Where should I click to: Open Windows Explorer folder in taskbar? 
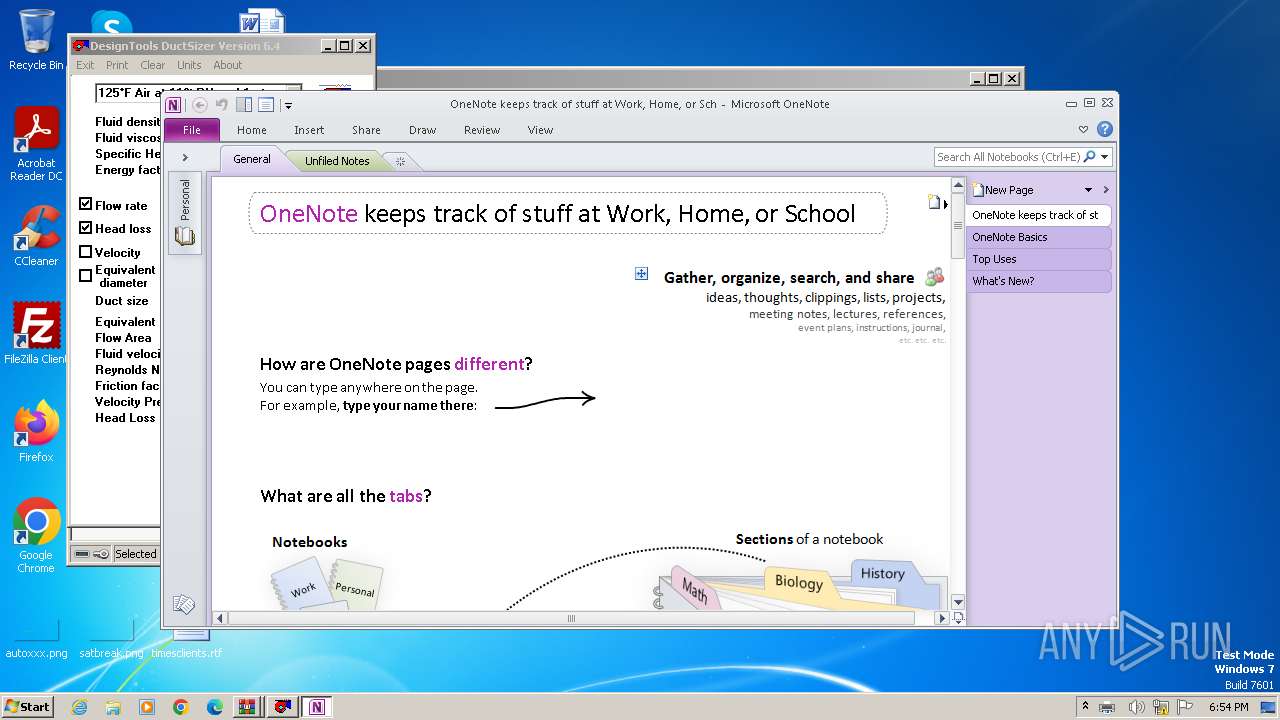113,707
